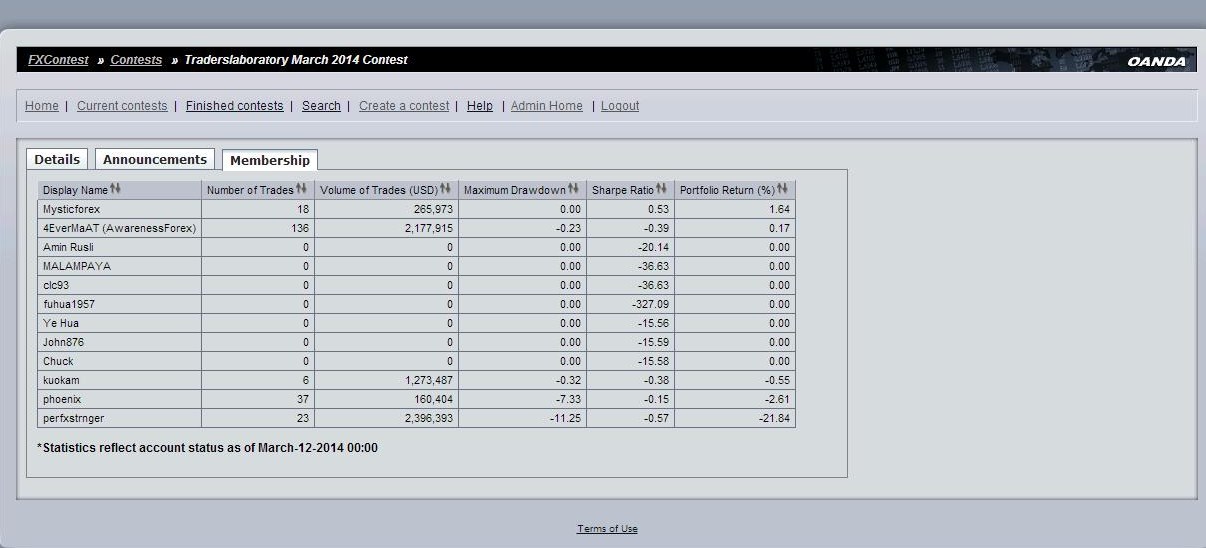This screenshot has height=548, width=1206.
Task: Select the clc93 row name
Action: pos(56,285)
